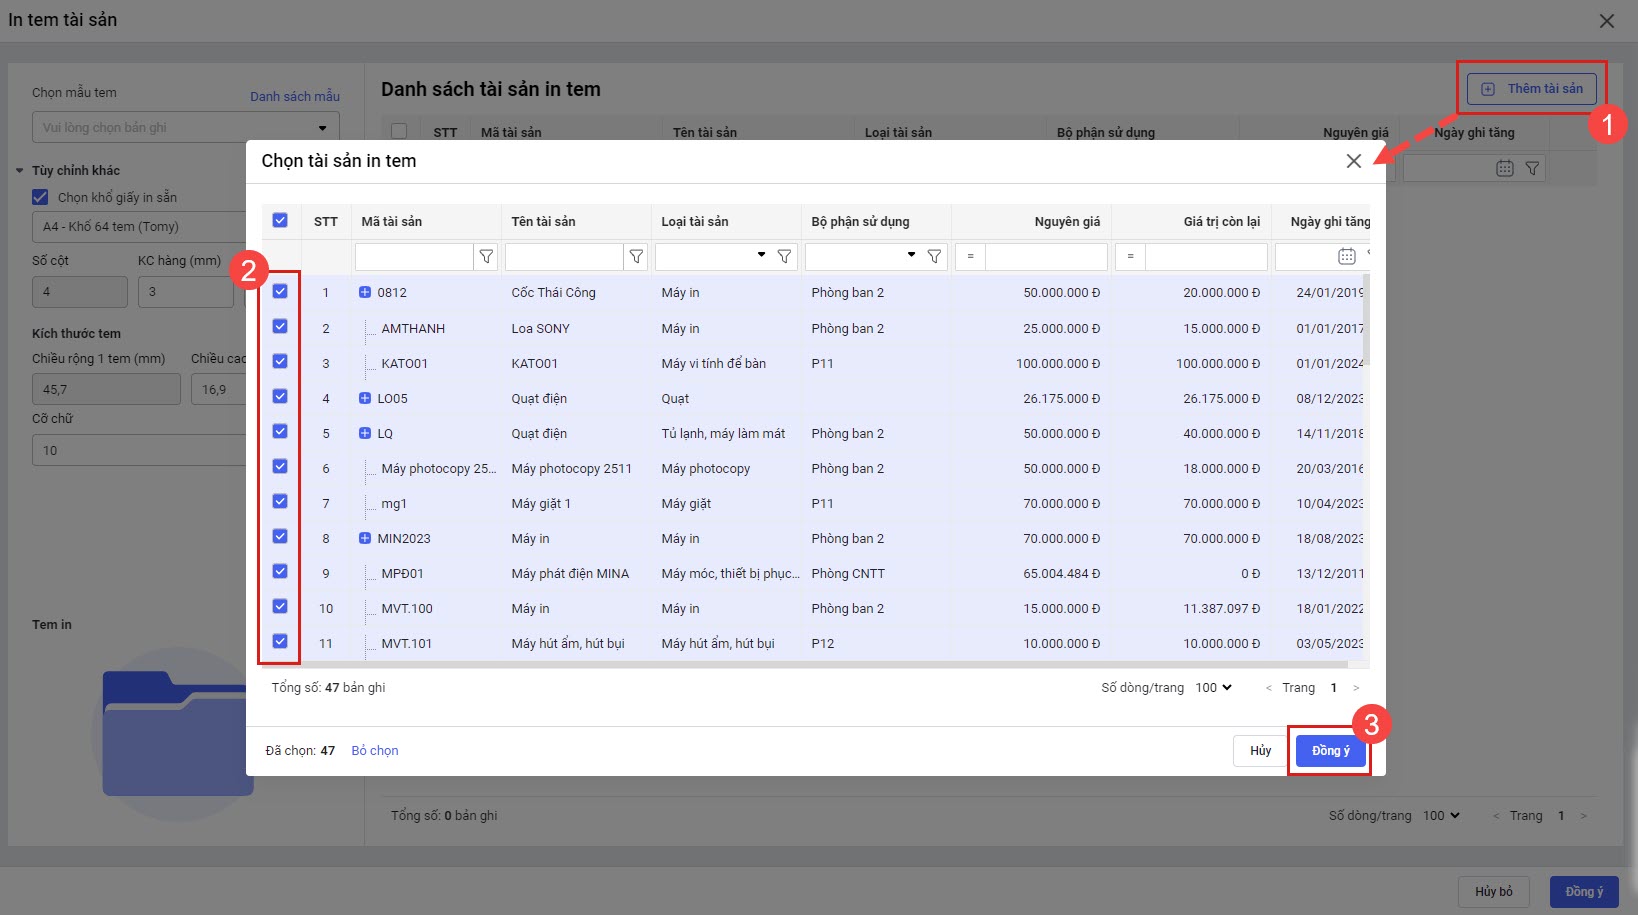This screenshot has height=915, width=1638.
Task: Expand asset group 0812 plus icon
Action: click(x=365, y=293)
